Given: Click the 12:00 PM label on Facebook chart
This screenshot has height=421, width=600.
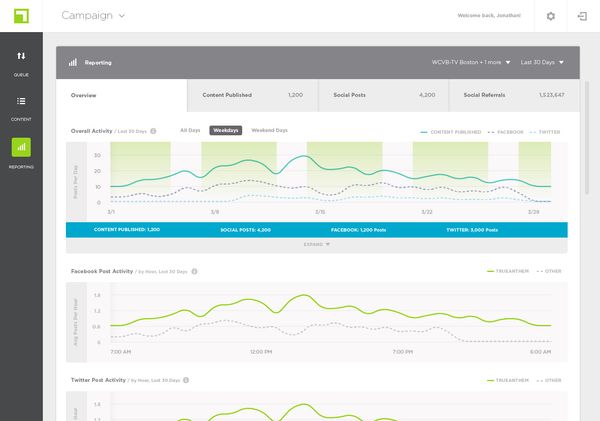Looking at the screenshot, I should [261, 352].
